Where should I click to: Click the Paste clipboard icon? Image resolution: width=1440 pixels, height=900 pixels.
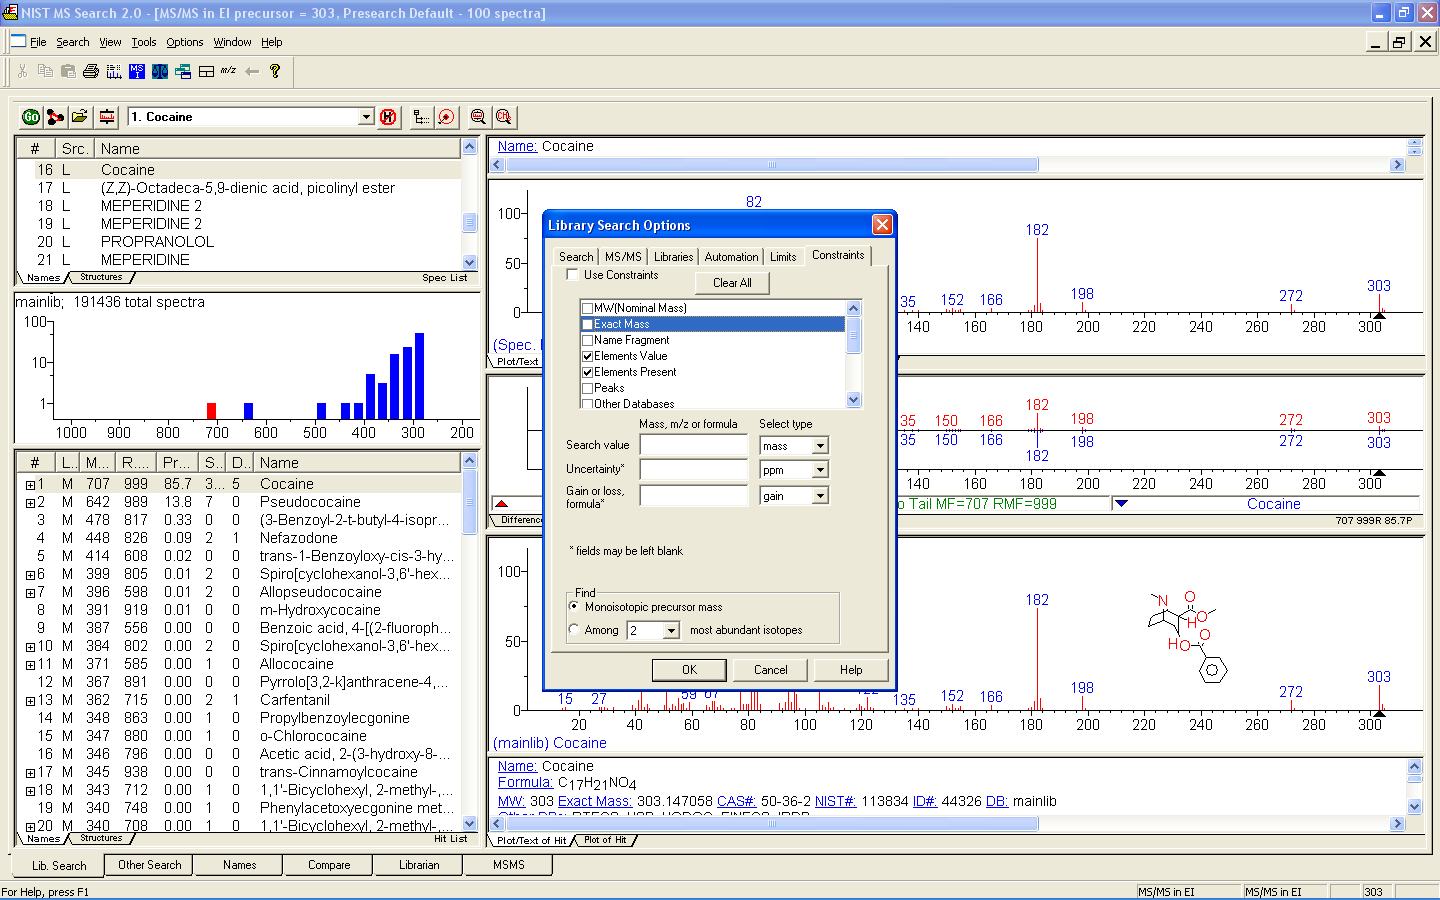point(68,71)
